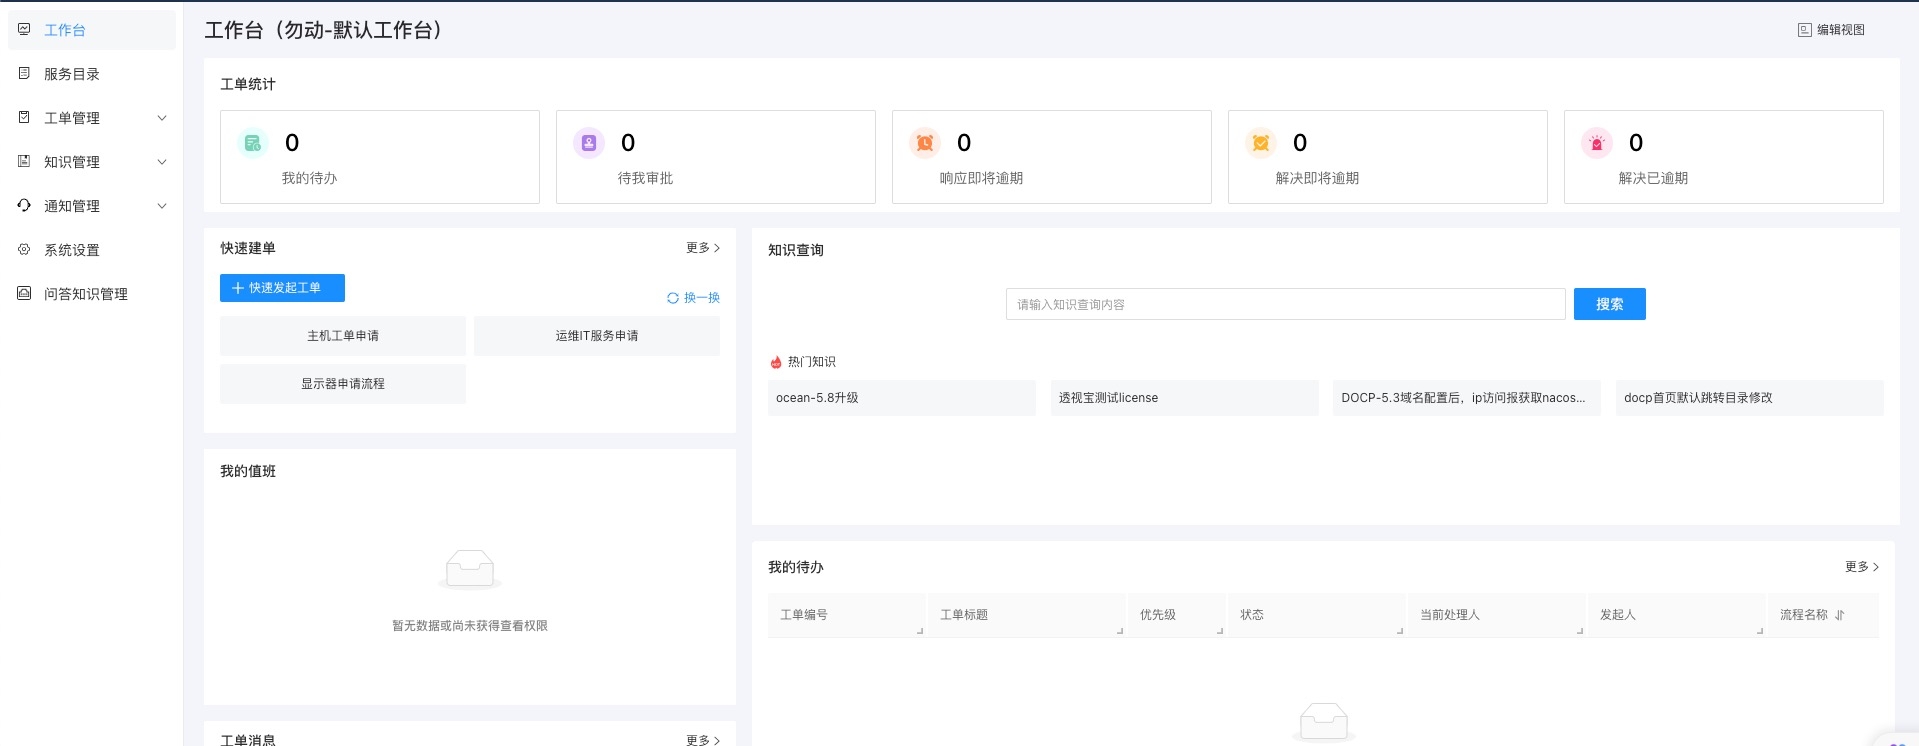Open 通知管理 in the sidebar menu
Screen dimensions: 1919x746
[x=92, y=206]
